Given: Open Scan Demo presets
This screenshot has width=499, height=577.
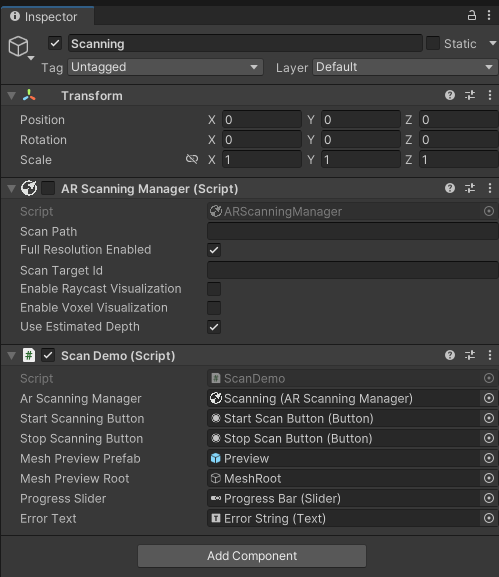Looking at the screenshot, I should pos(470,355).
